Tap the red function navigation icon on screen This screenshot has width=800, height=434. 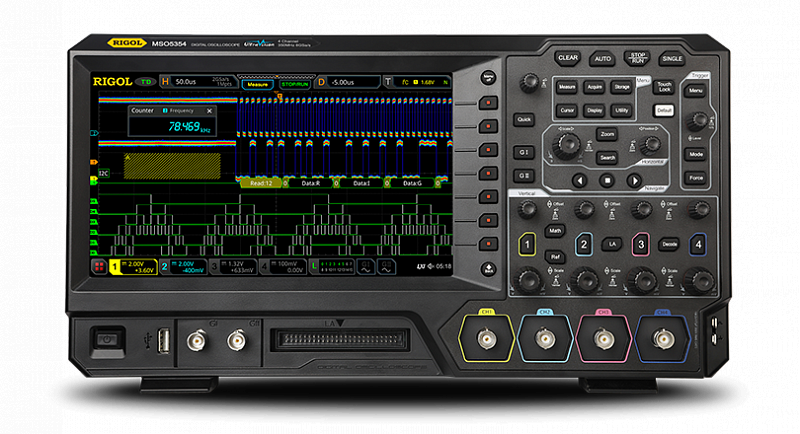pyautogui.click(x=99, y=267)
